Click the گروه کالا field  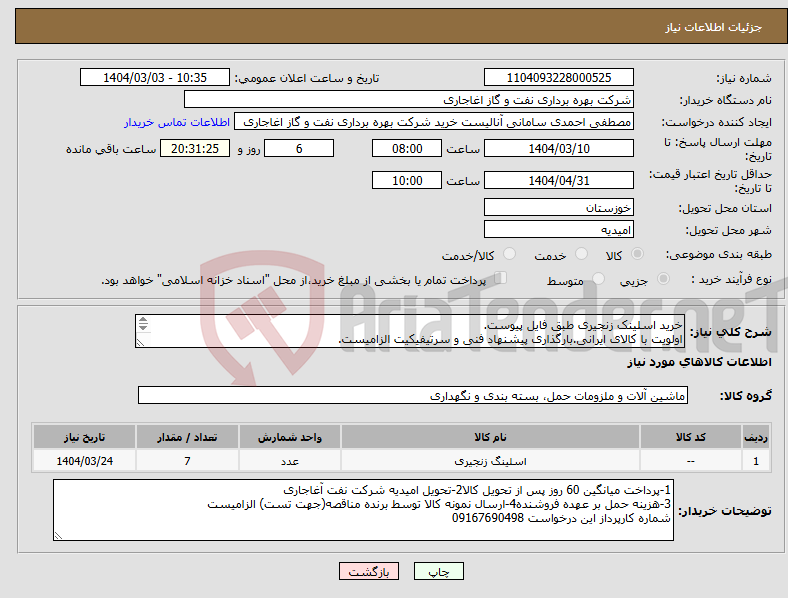coord(413,395)
